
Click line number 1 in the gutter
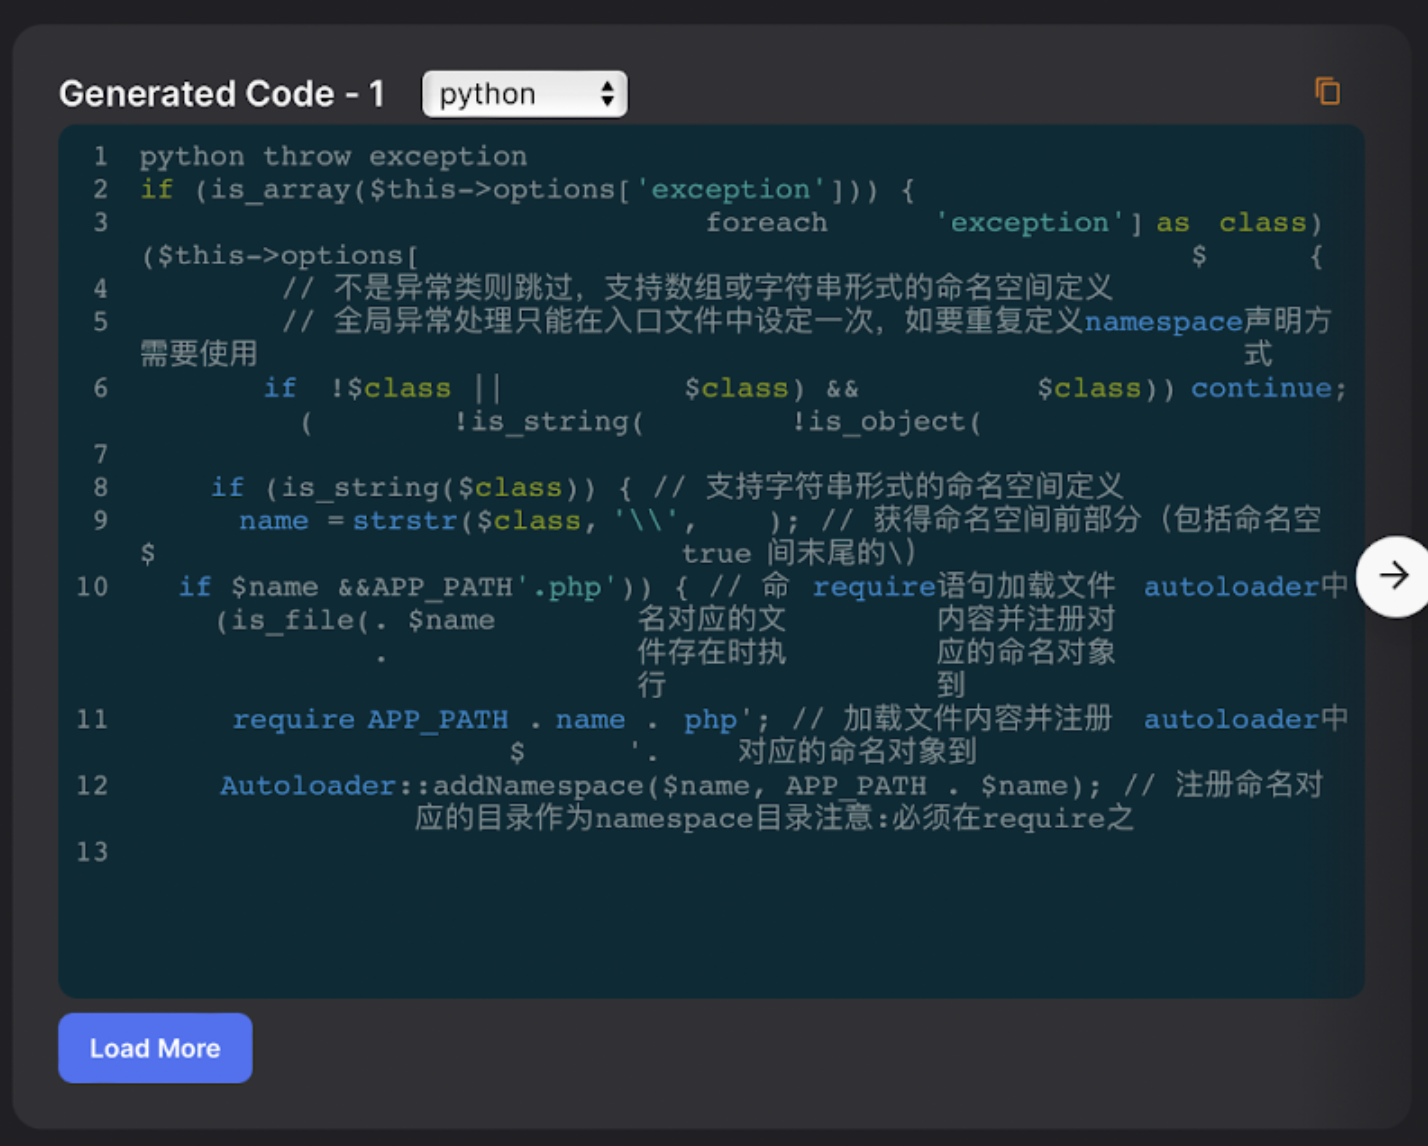pos(100,156)
